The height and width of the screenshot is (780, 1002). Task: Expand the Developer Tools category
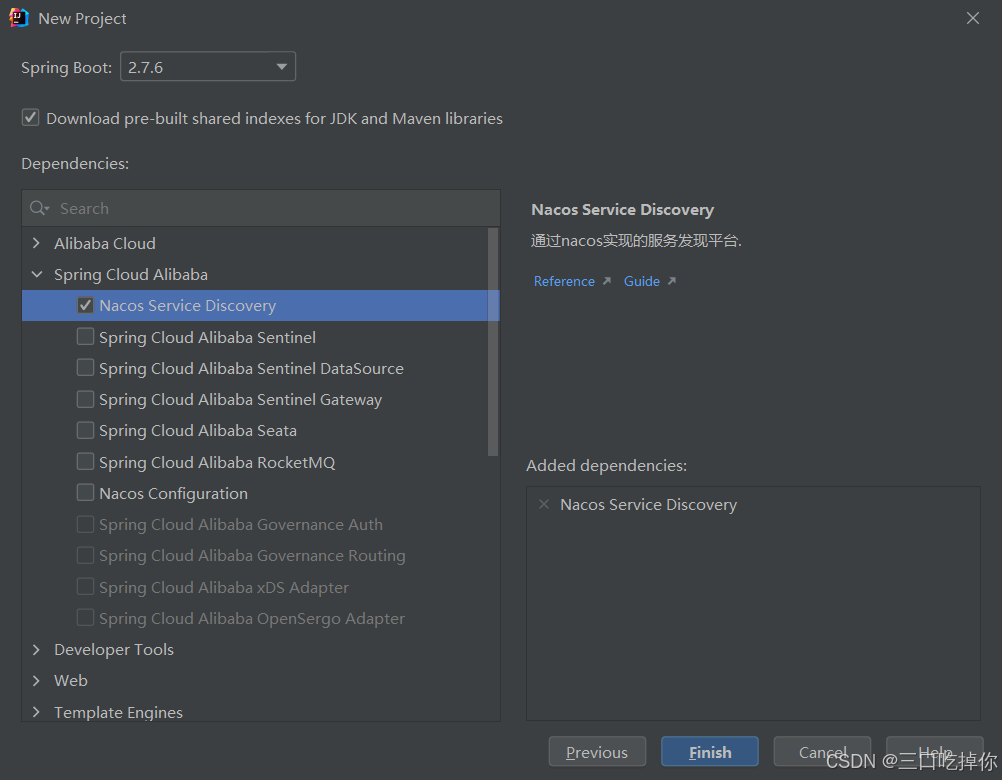[36, 650]
